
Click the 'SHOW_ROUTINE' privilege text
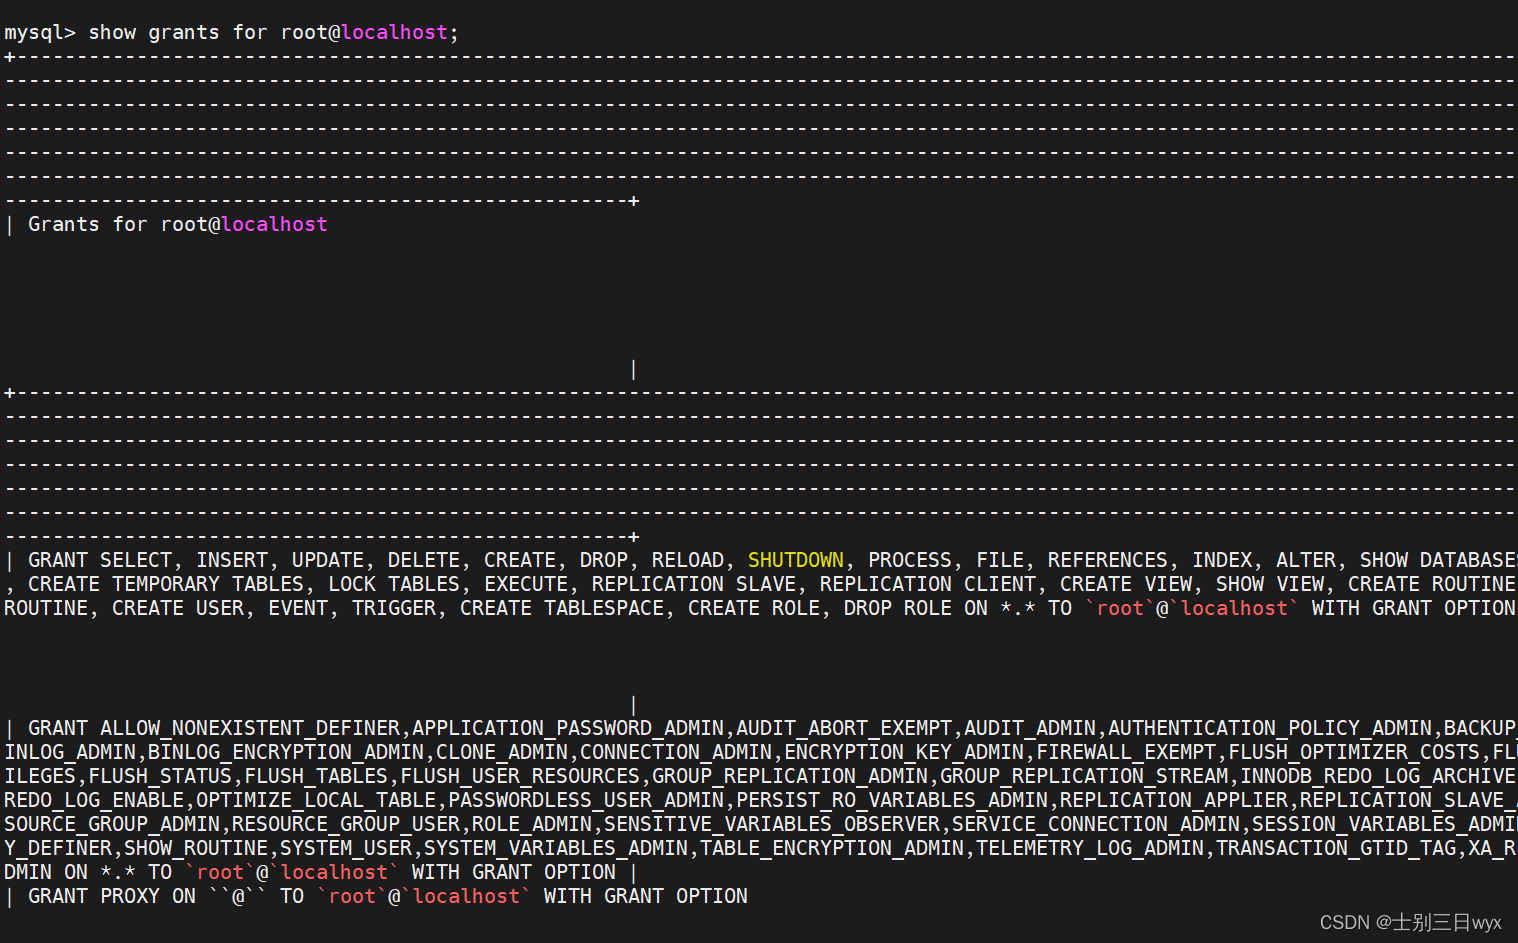(196, 849)
